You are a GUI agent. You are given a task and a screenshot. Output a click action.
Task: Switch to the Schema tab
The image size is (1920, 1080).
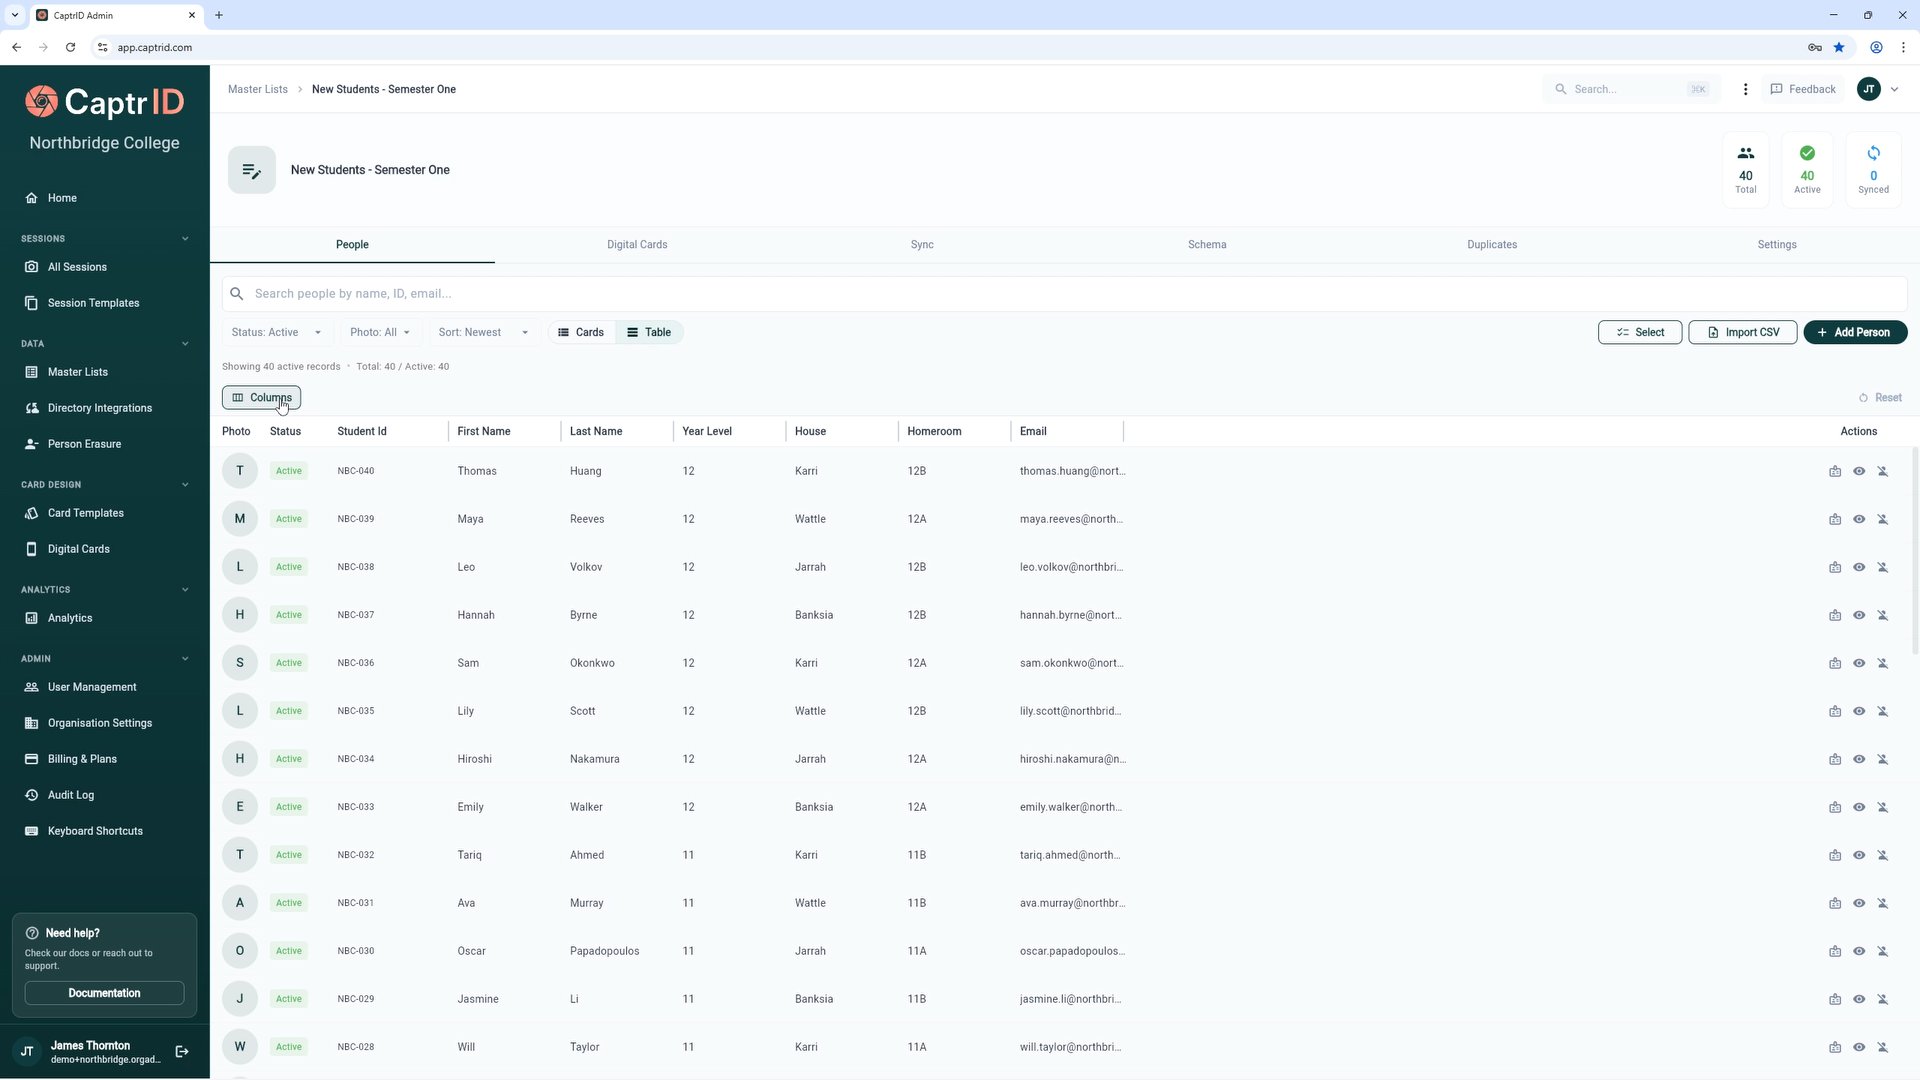[1207, 245]
